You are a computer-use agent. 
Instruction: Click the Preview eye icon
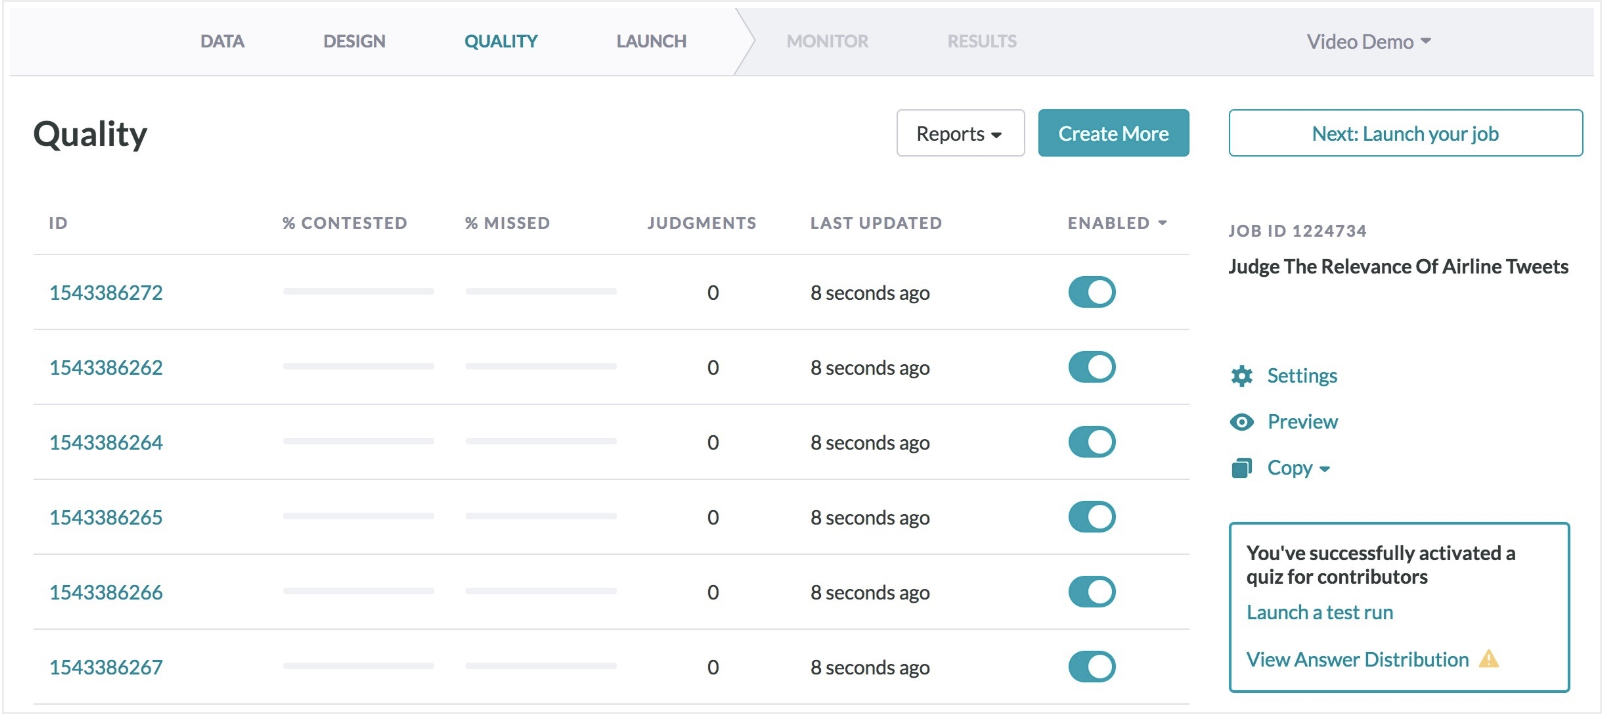click(1241, 422)
